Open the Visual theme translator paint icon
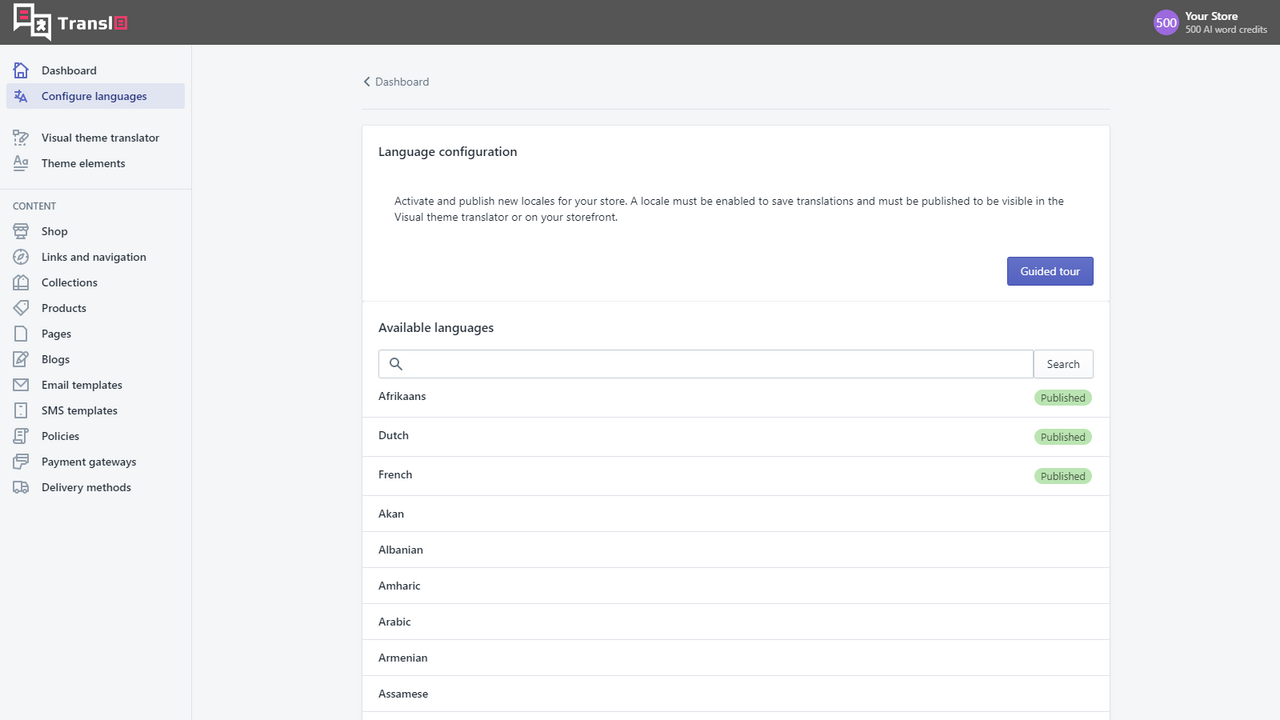Viewport: 1280px width, 720px height. click(x=21, y=137)
